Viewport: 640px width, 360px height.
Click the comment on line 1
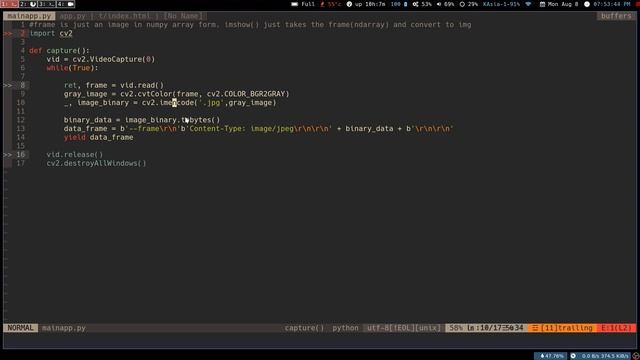click(x=250, y=24)
